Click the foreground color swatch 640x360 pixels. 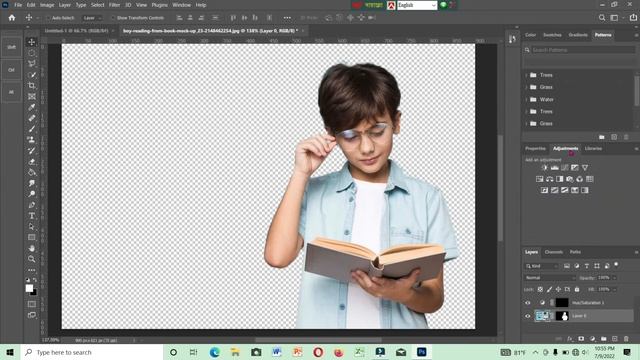[29, 288]
